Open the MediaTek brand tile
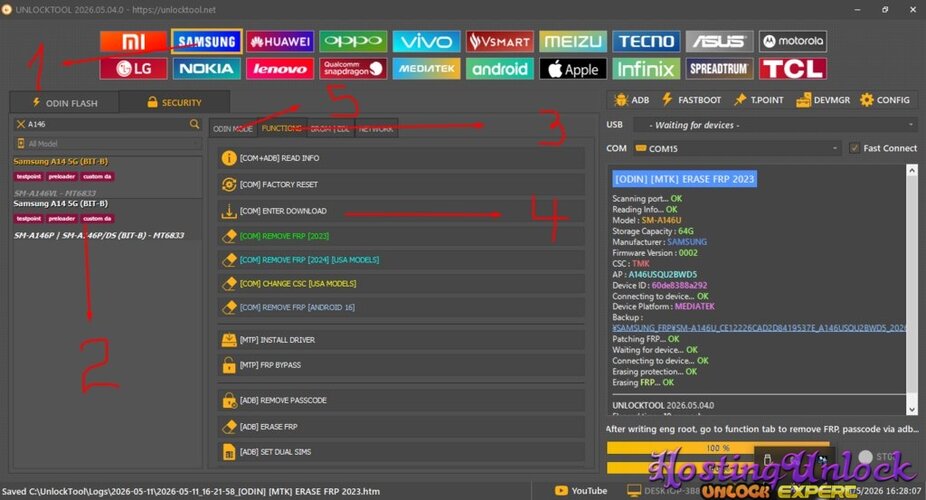This screenshot has width=926, height=500. click(x=426, y=68)
